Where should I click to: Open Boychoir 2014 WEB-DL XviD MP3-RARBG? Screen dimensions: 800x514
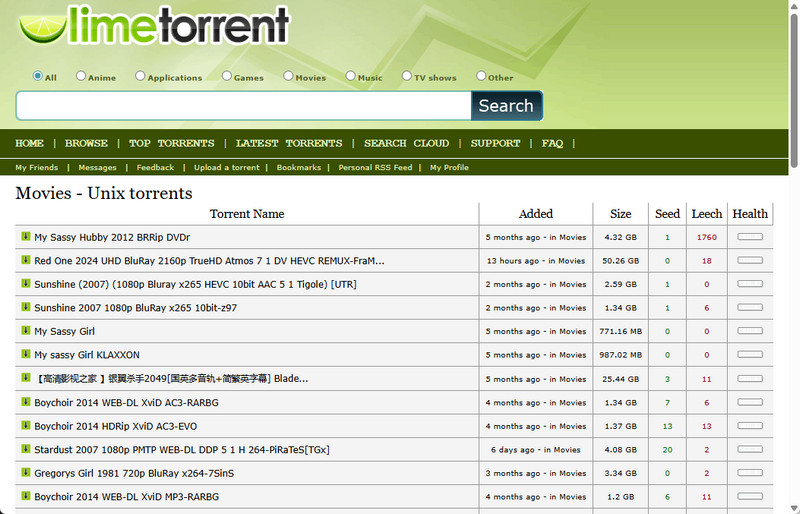127,497
